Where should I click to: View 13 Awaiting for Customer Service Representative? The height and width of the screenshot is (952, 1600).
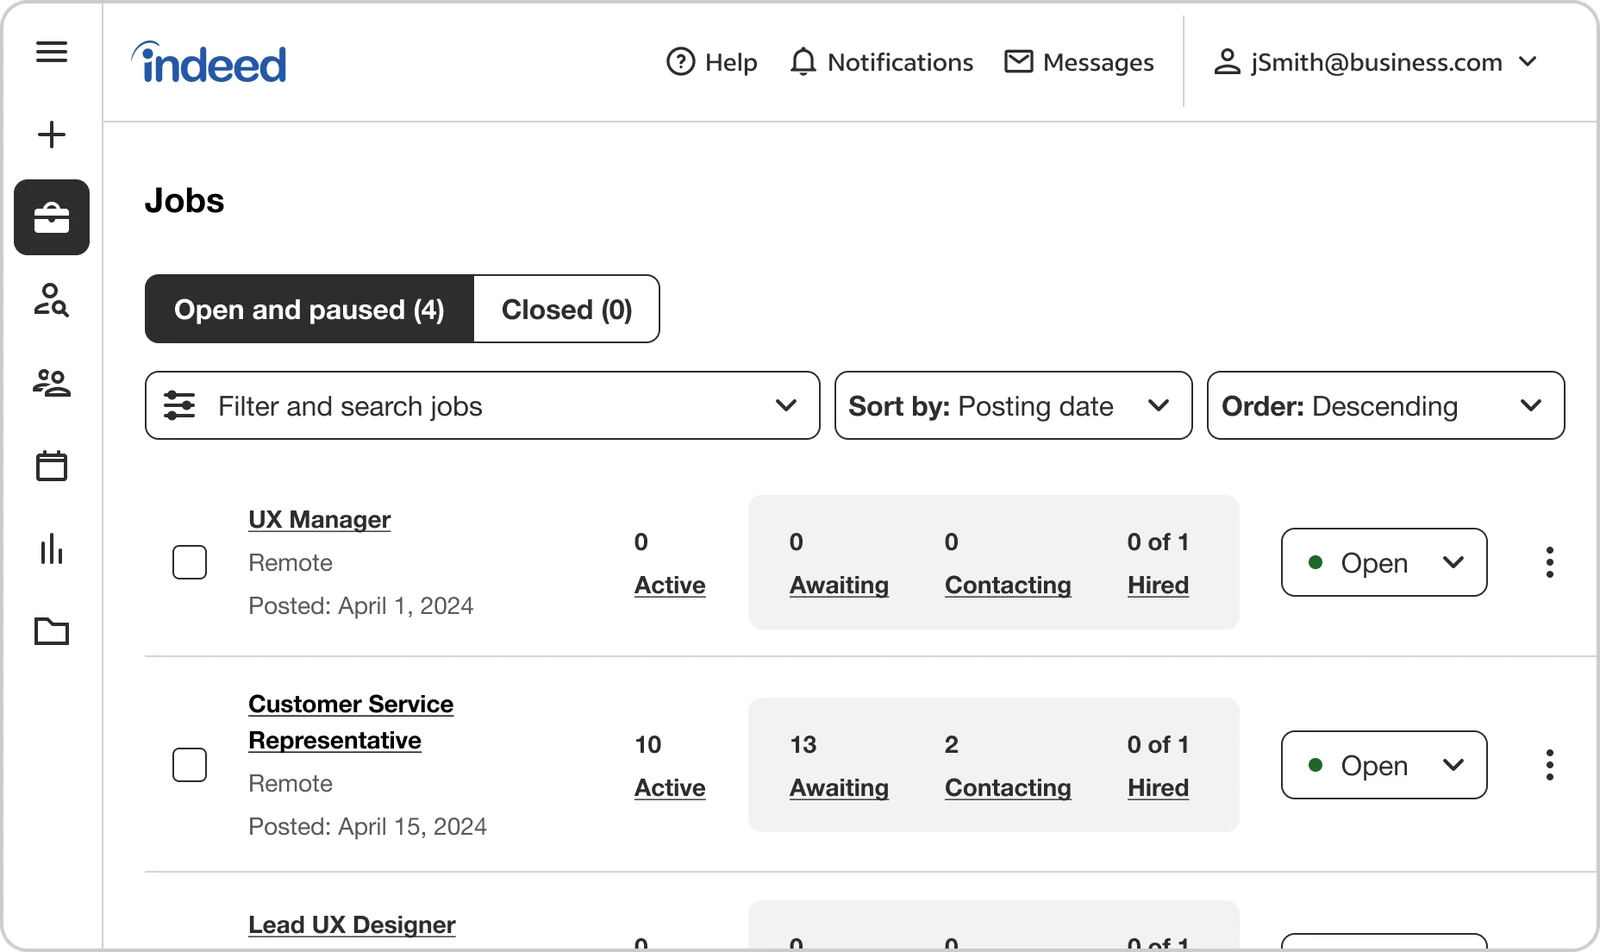(x=839, y=788)
